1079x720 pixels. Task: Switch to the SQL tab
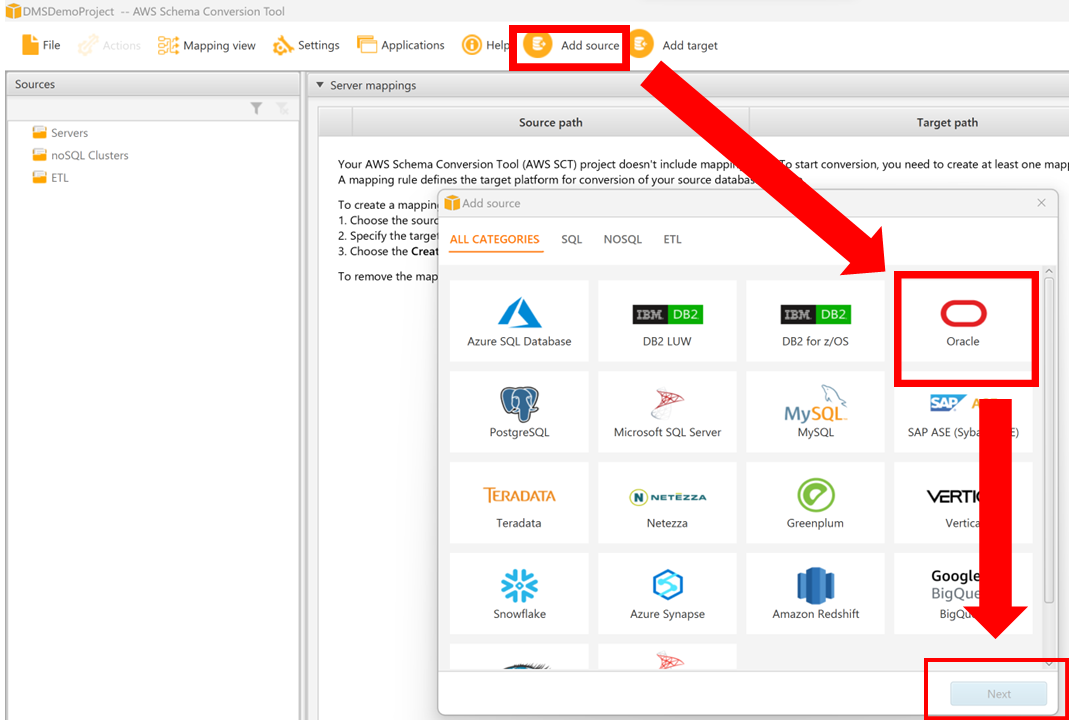coord(571,240)
